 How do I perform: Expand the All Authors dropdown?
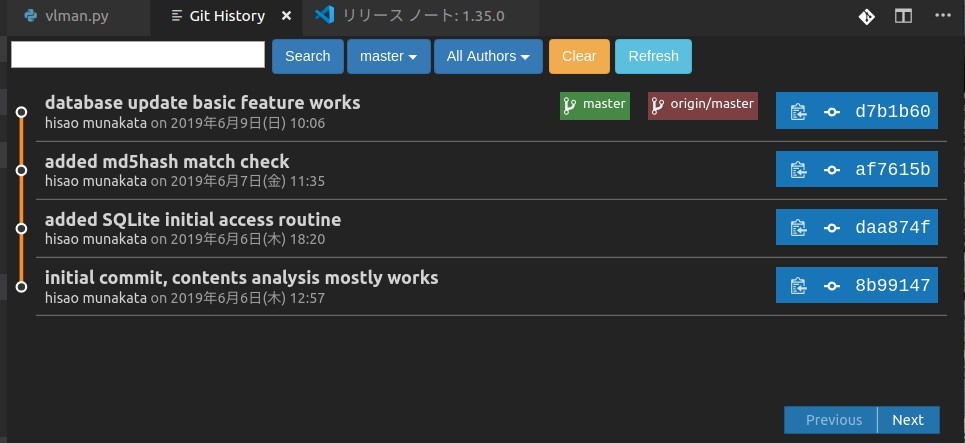tap(488, 56)
